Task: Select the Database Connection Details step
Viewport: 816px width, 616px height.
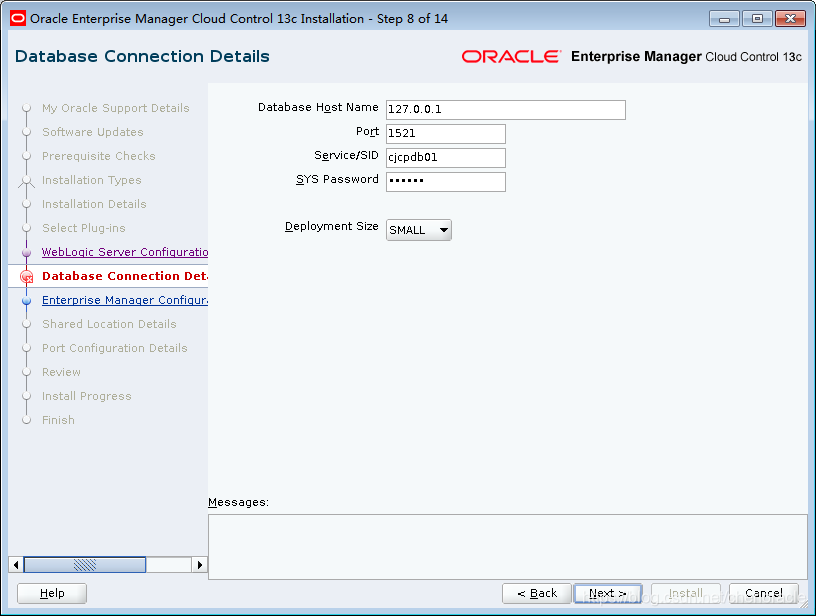Action: click(x=125, y=276)
